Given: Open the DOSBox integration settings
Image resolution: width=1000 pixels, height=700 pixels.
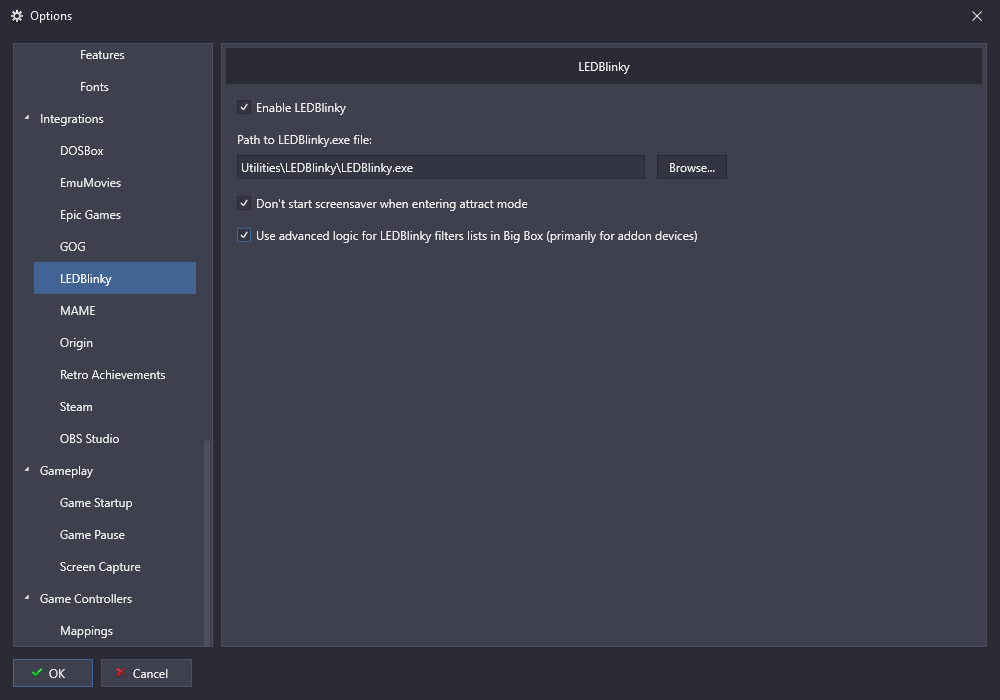Looking at the screenshot, I should click(82, 151).
